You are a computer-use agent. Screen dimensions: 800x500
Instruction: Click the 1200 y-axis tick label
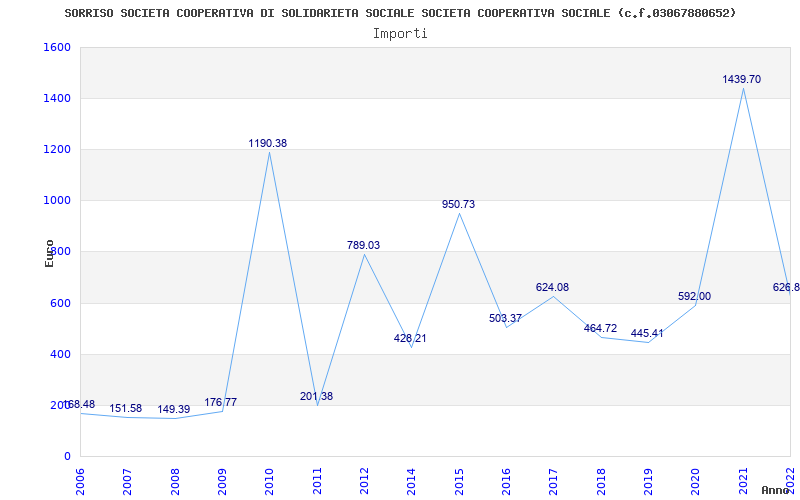(x=57, y=149)
